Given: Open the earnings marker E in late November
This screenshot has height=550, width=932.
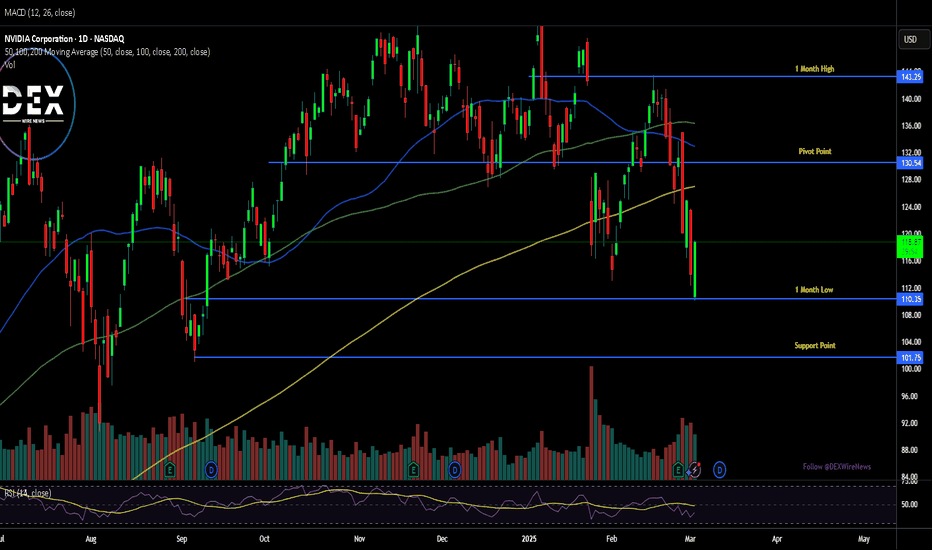Looking at the screenshot, I should click(x=413, y=470).
